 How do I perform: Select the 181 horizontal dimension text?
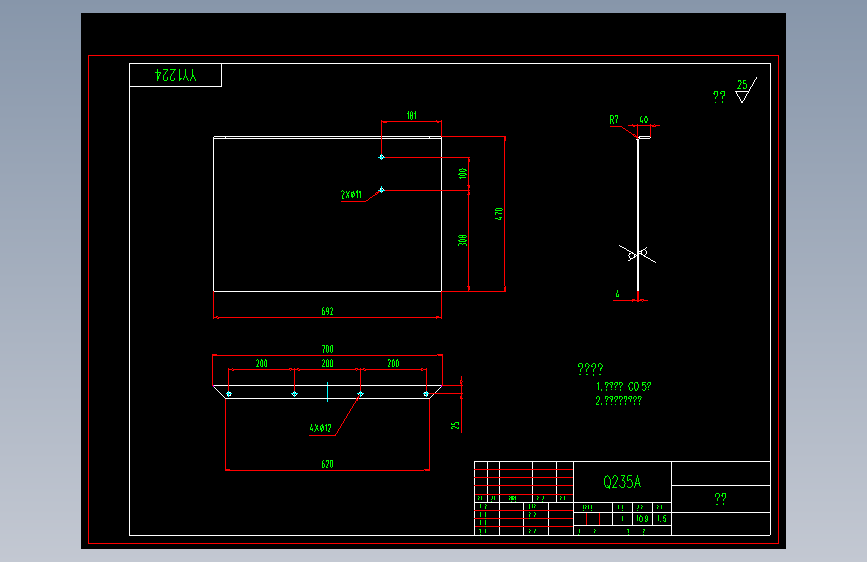(411, 115)
